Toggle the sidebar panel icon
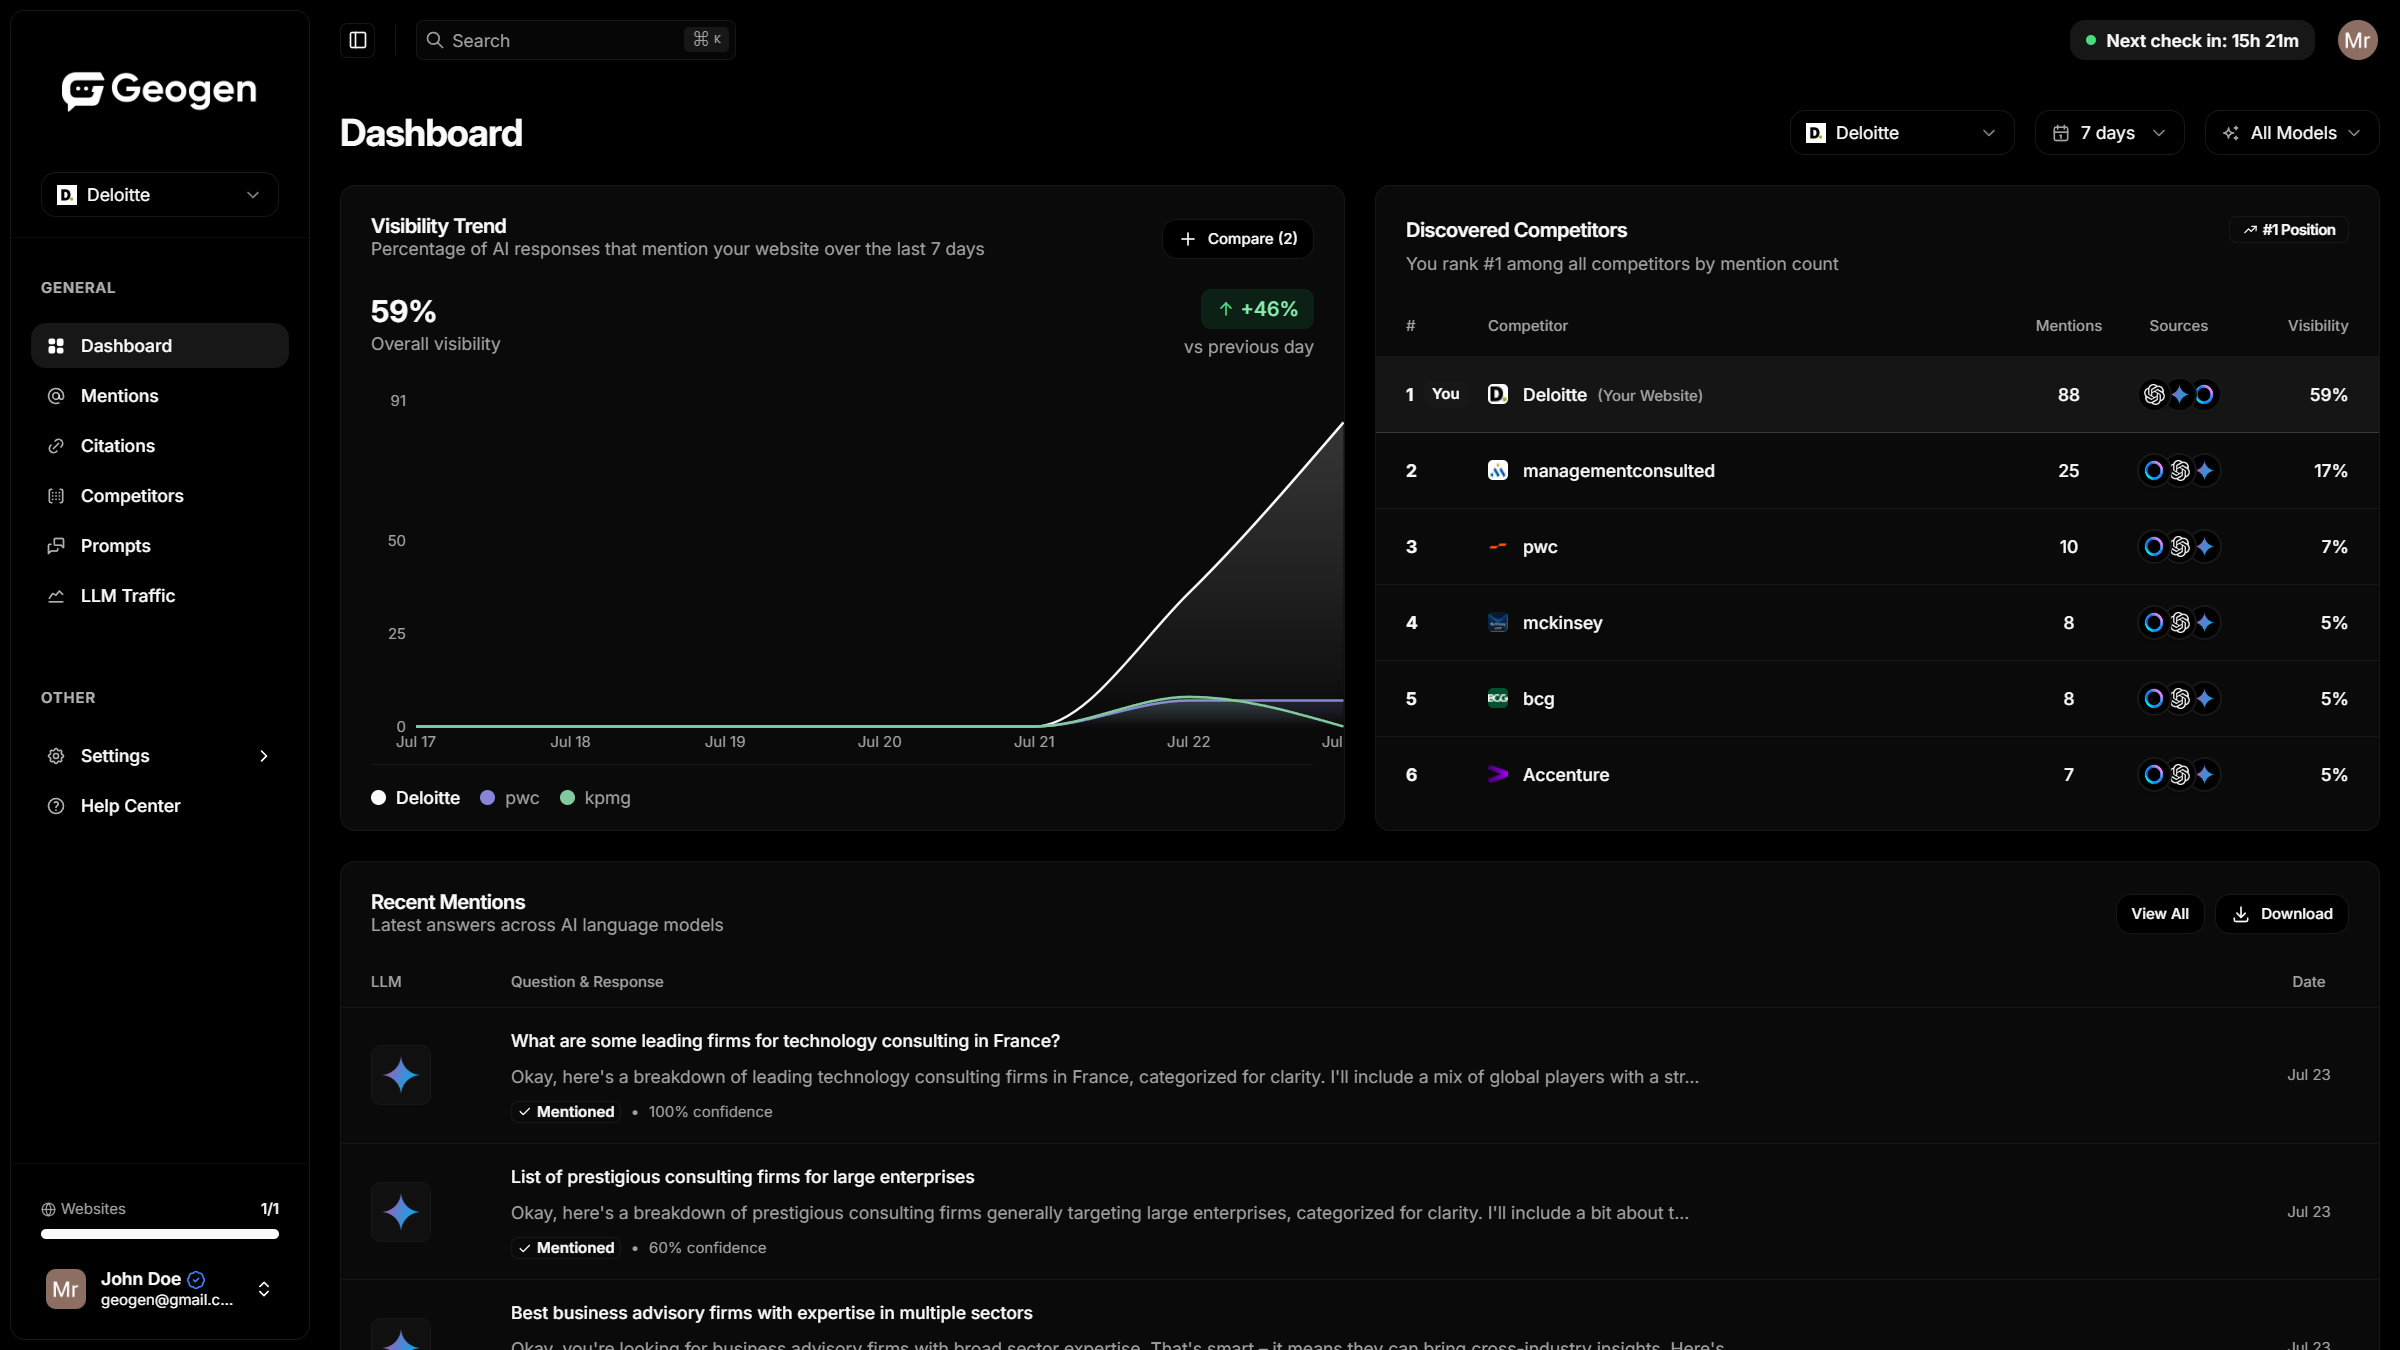This screenshot has width=2400, height=1350. (x=358, y=40)
